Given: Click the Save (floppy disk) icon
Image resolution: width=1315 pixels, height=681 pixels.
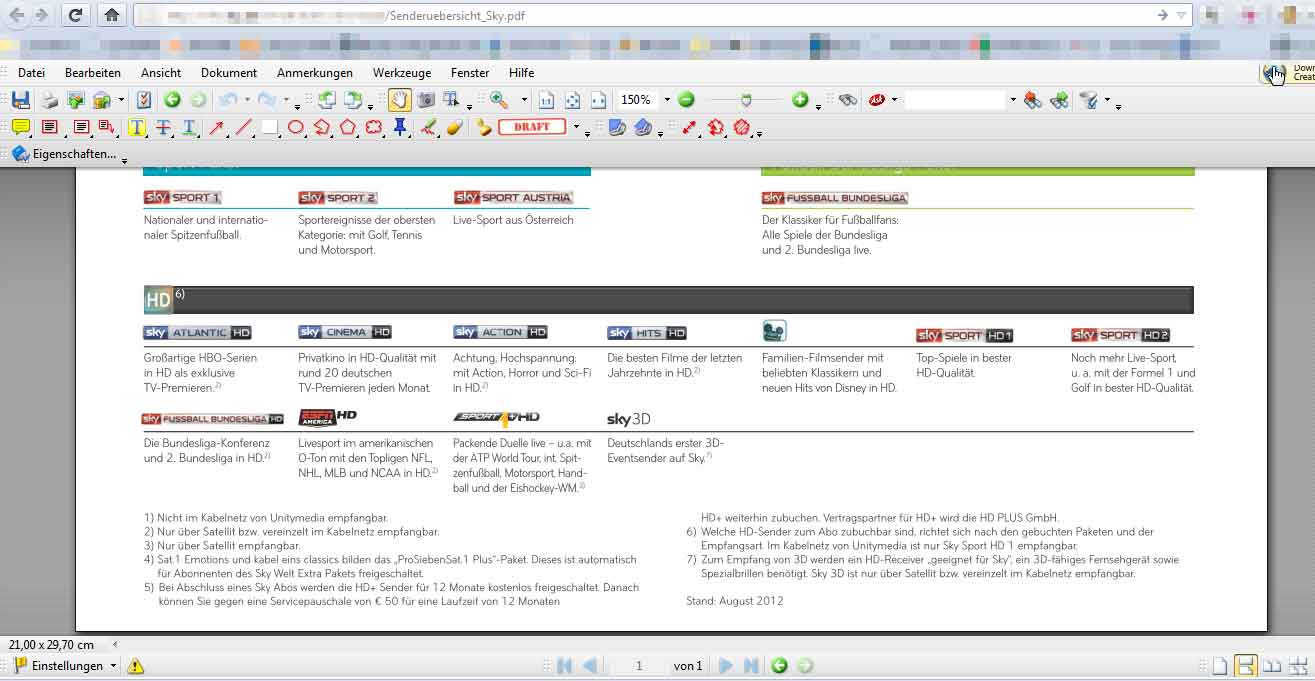Looking at the screenshot, I should point(21,100).
